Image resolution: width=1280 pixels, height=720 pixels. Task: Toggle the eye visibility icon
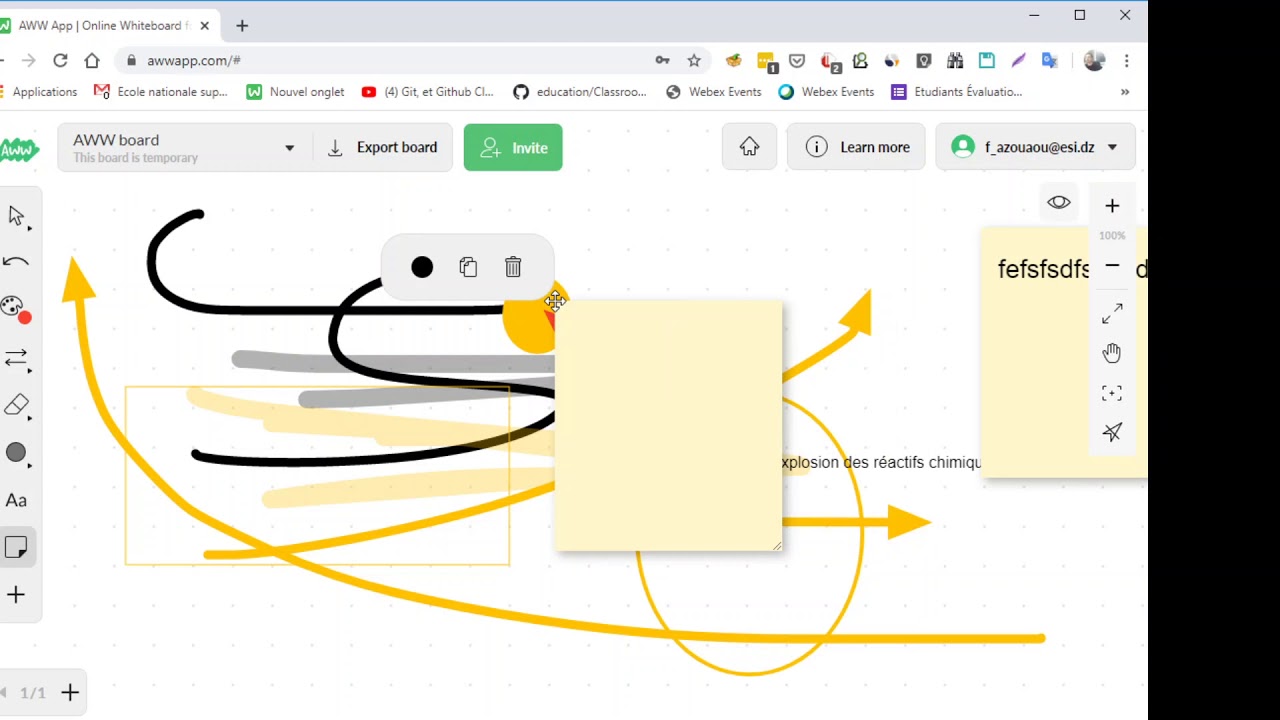(x=1059, y=203)
